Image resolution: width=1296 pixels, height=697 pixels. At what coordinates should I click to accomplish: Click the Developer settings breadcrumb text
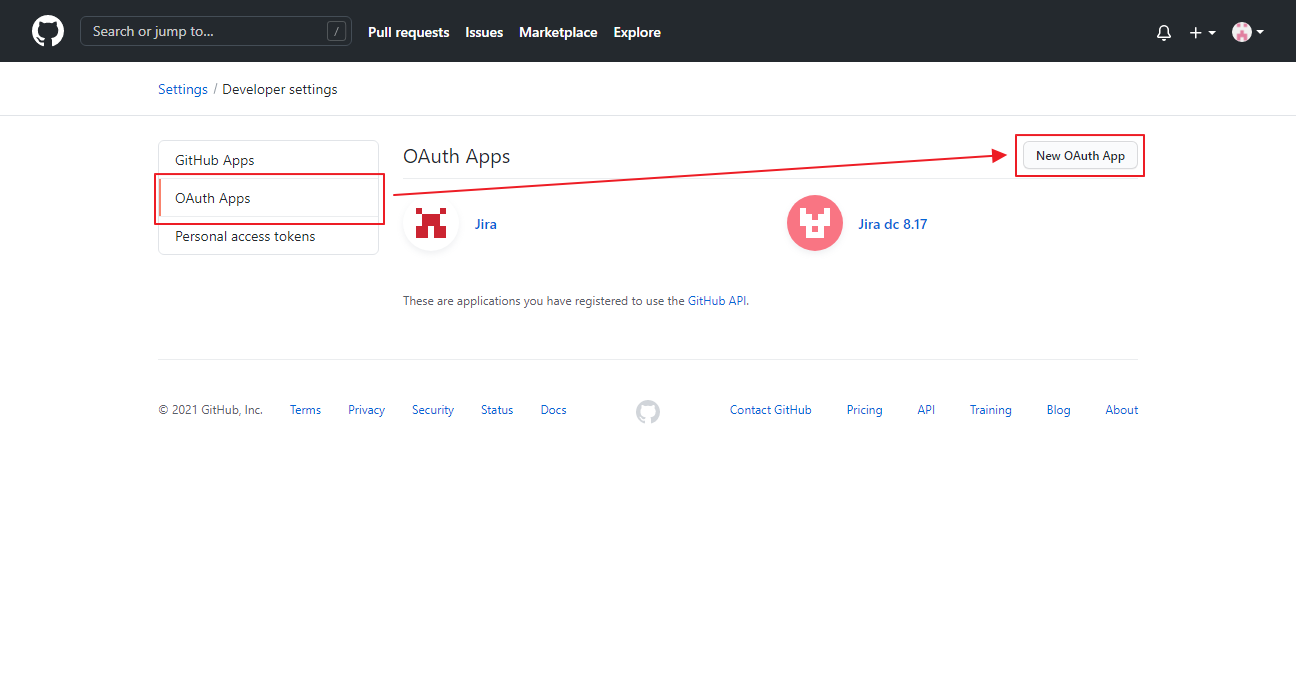(x=280, y=89)
